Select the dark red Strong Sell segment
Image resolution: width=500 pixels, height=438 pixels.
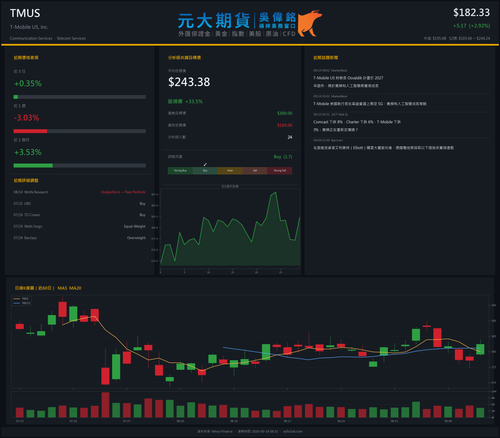(280, 171)
